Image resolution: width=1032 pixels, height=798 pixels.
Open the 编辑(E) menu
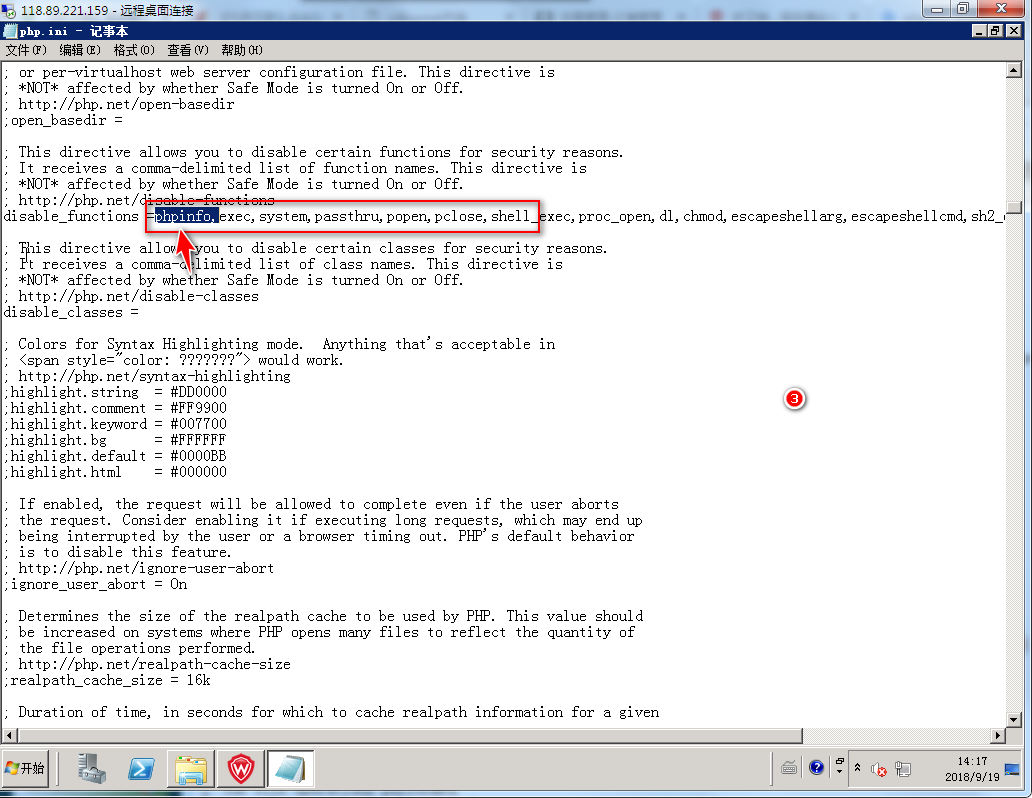[x=79, y=50]
